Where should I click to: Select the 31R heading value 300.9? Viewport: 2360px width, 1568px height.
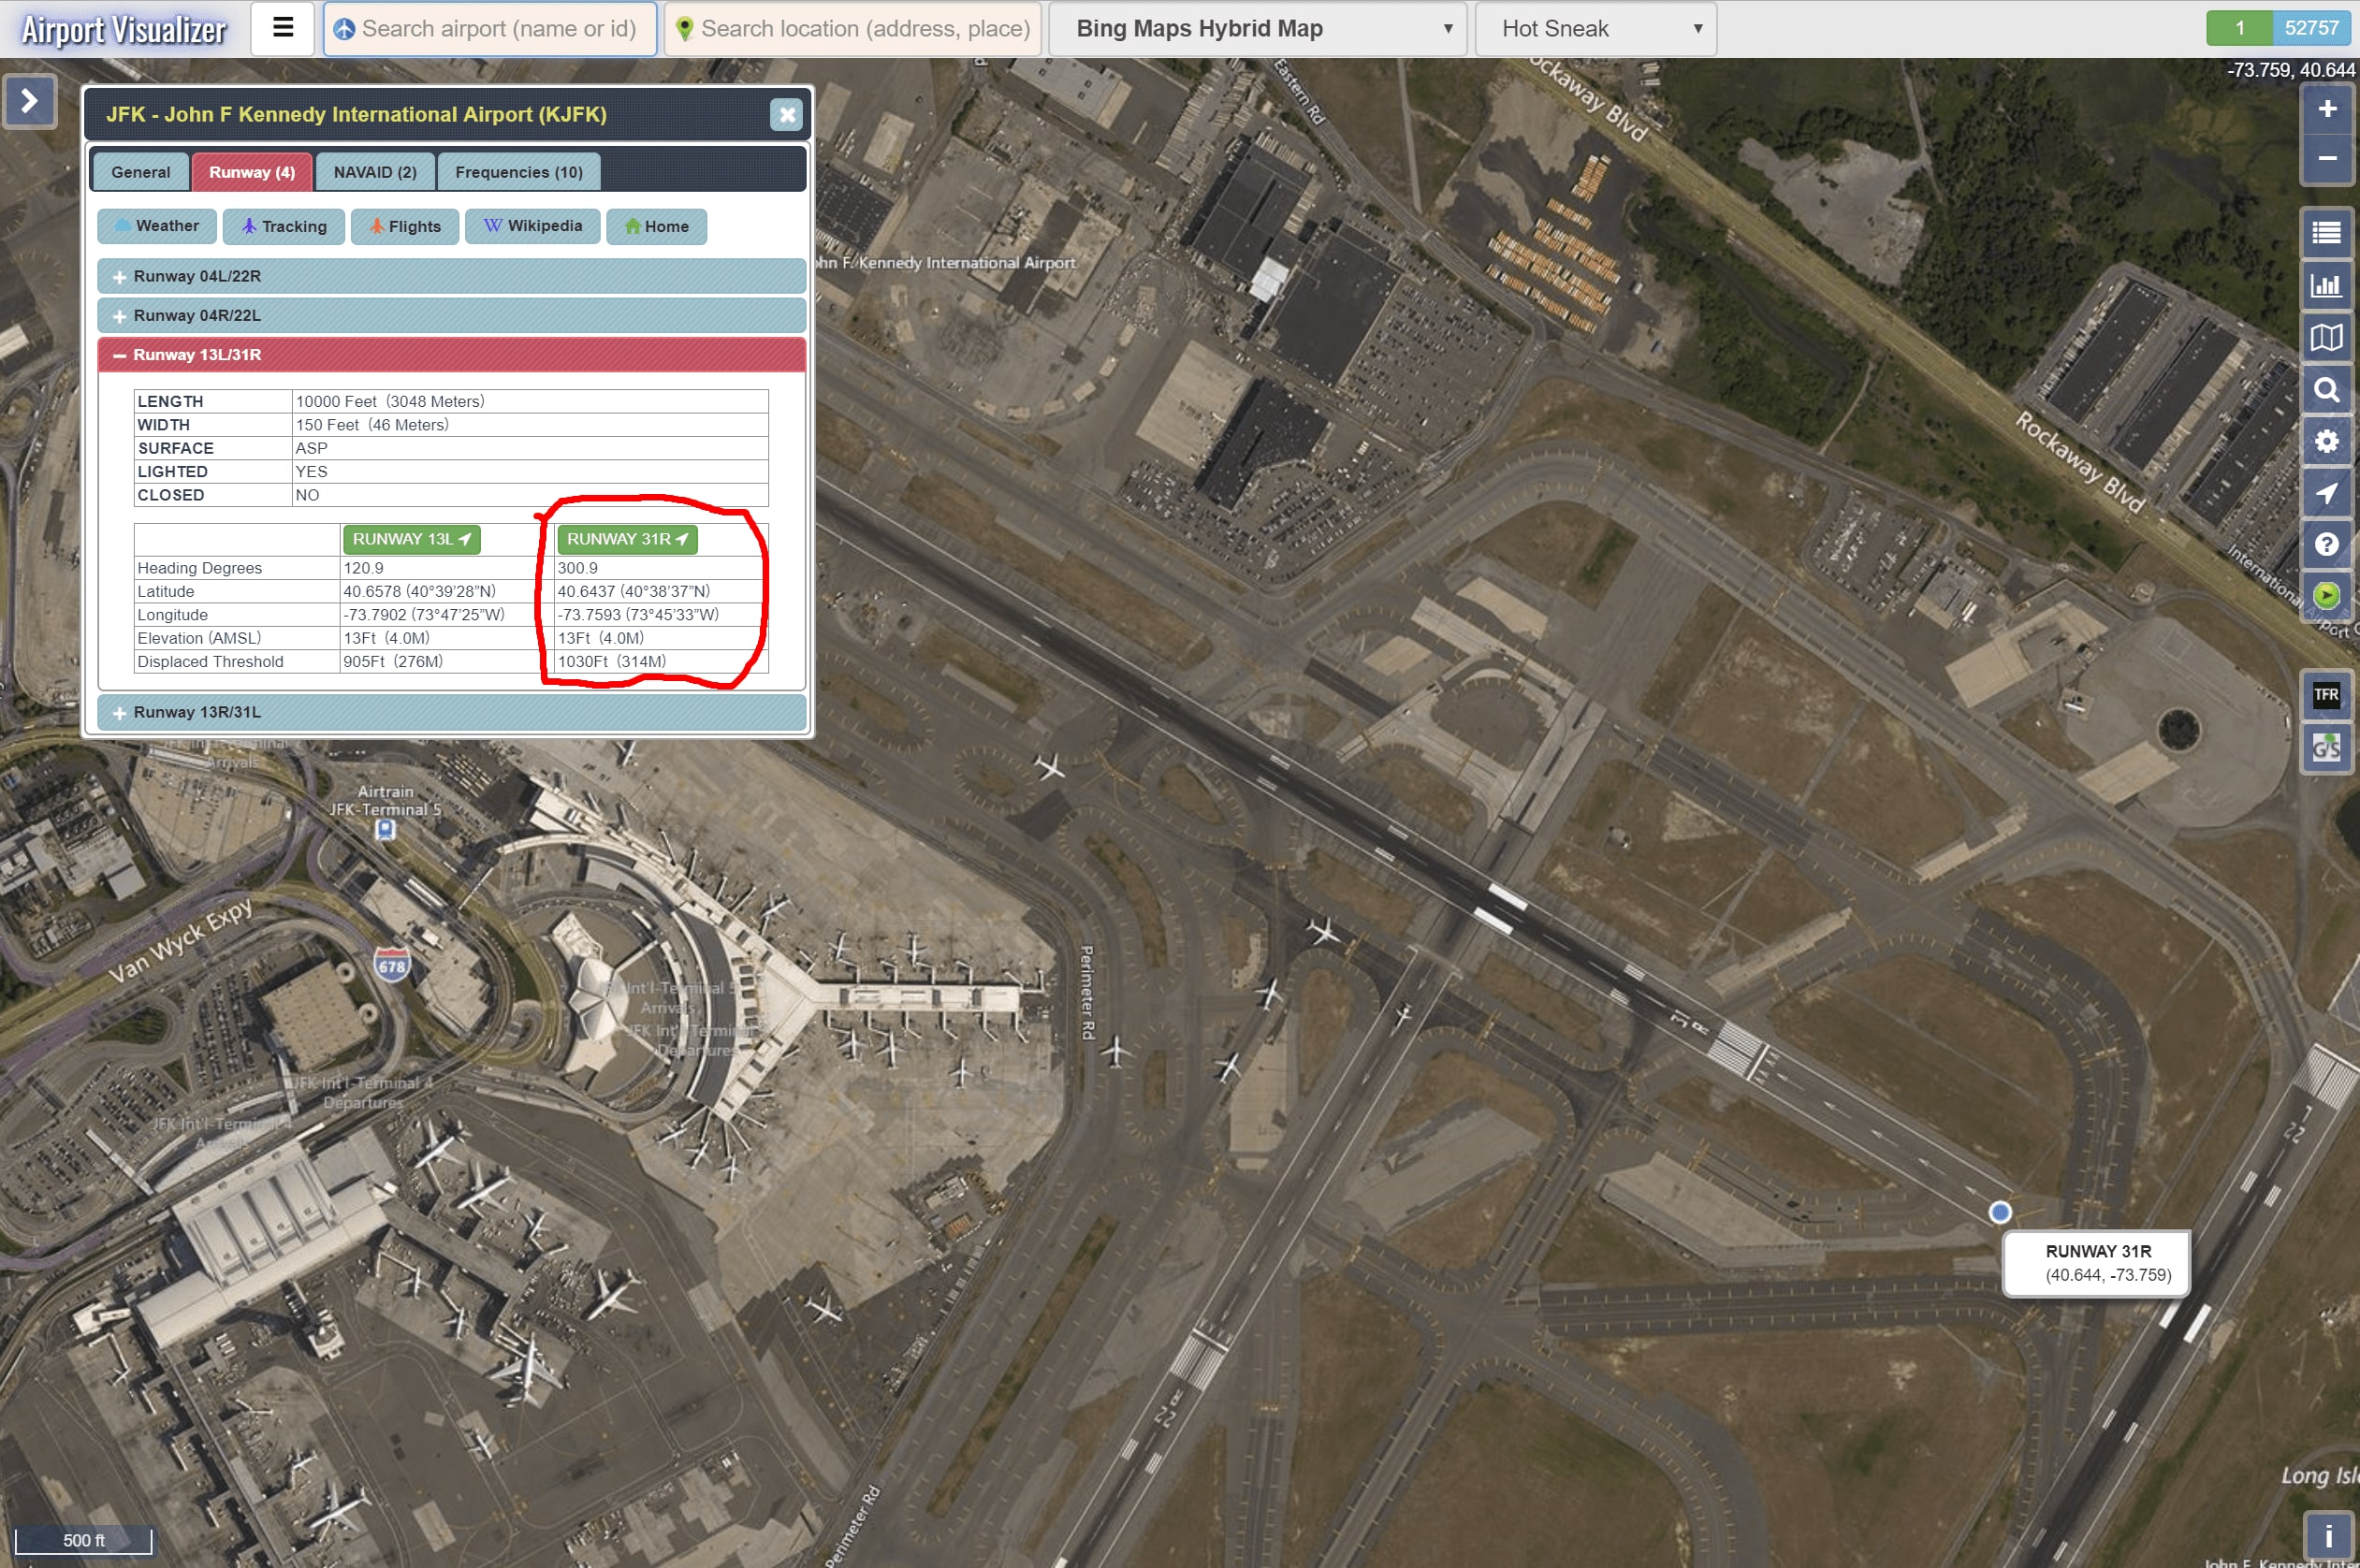coord(578,568)
